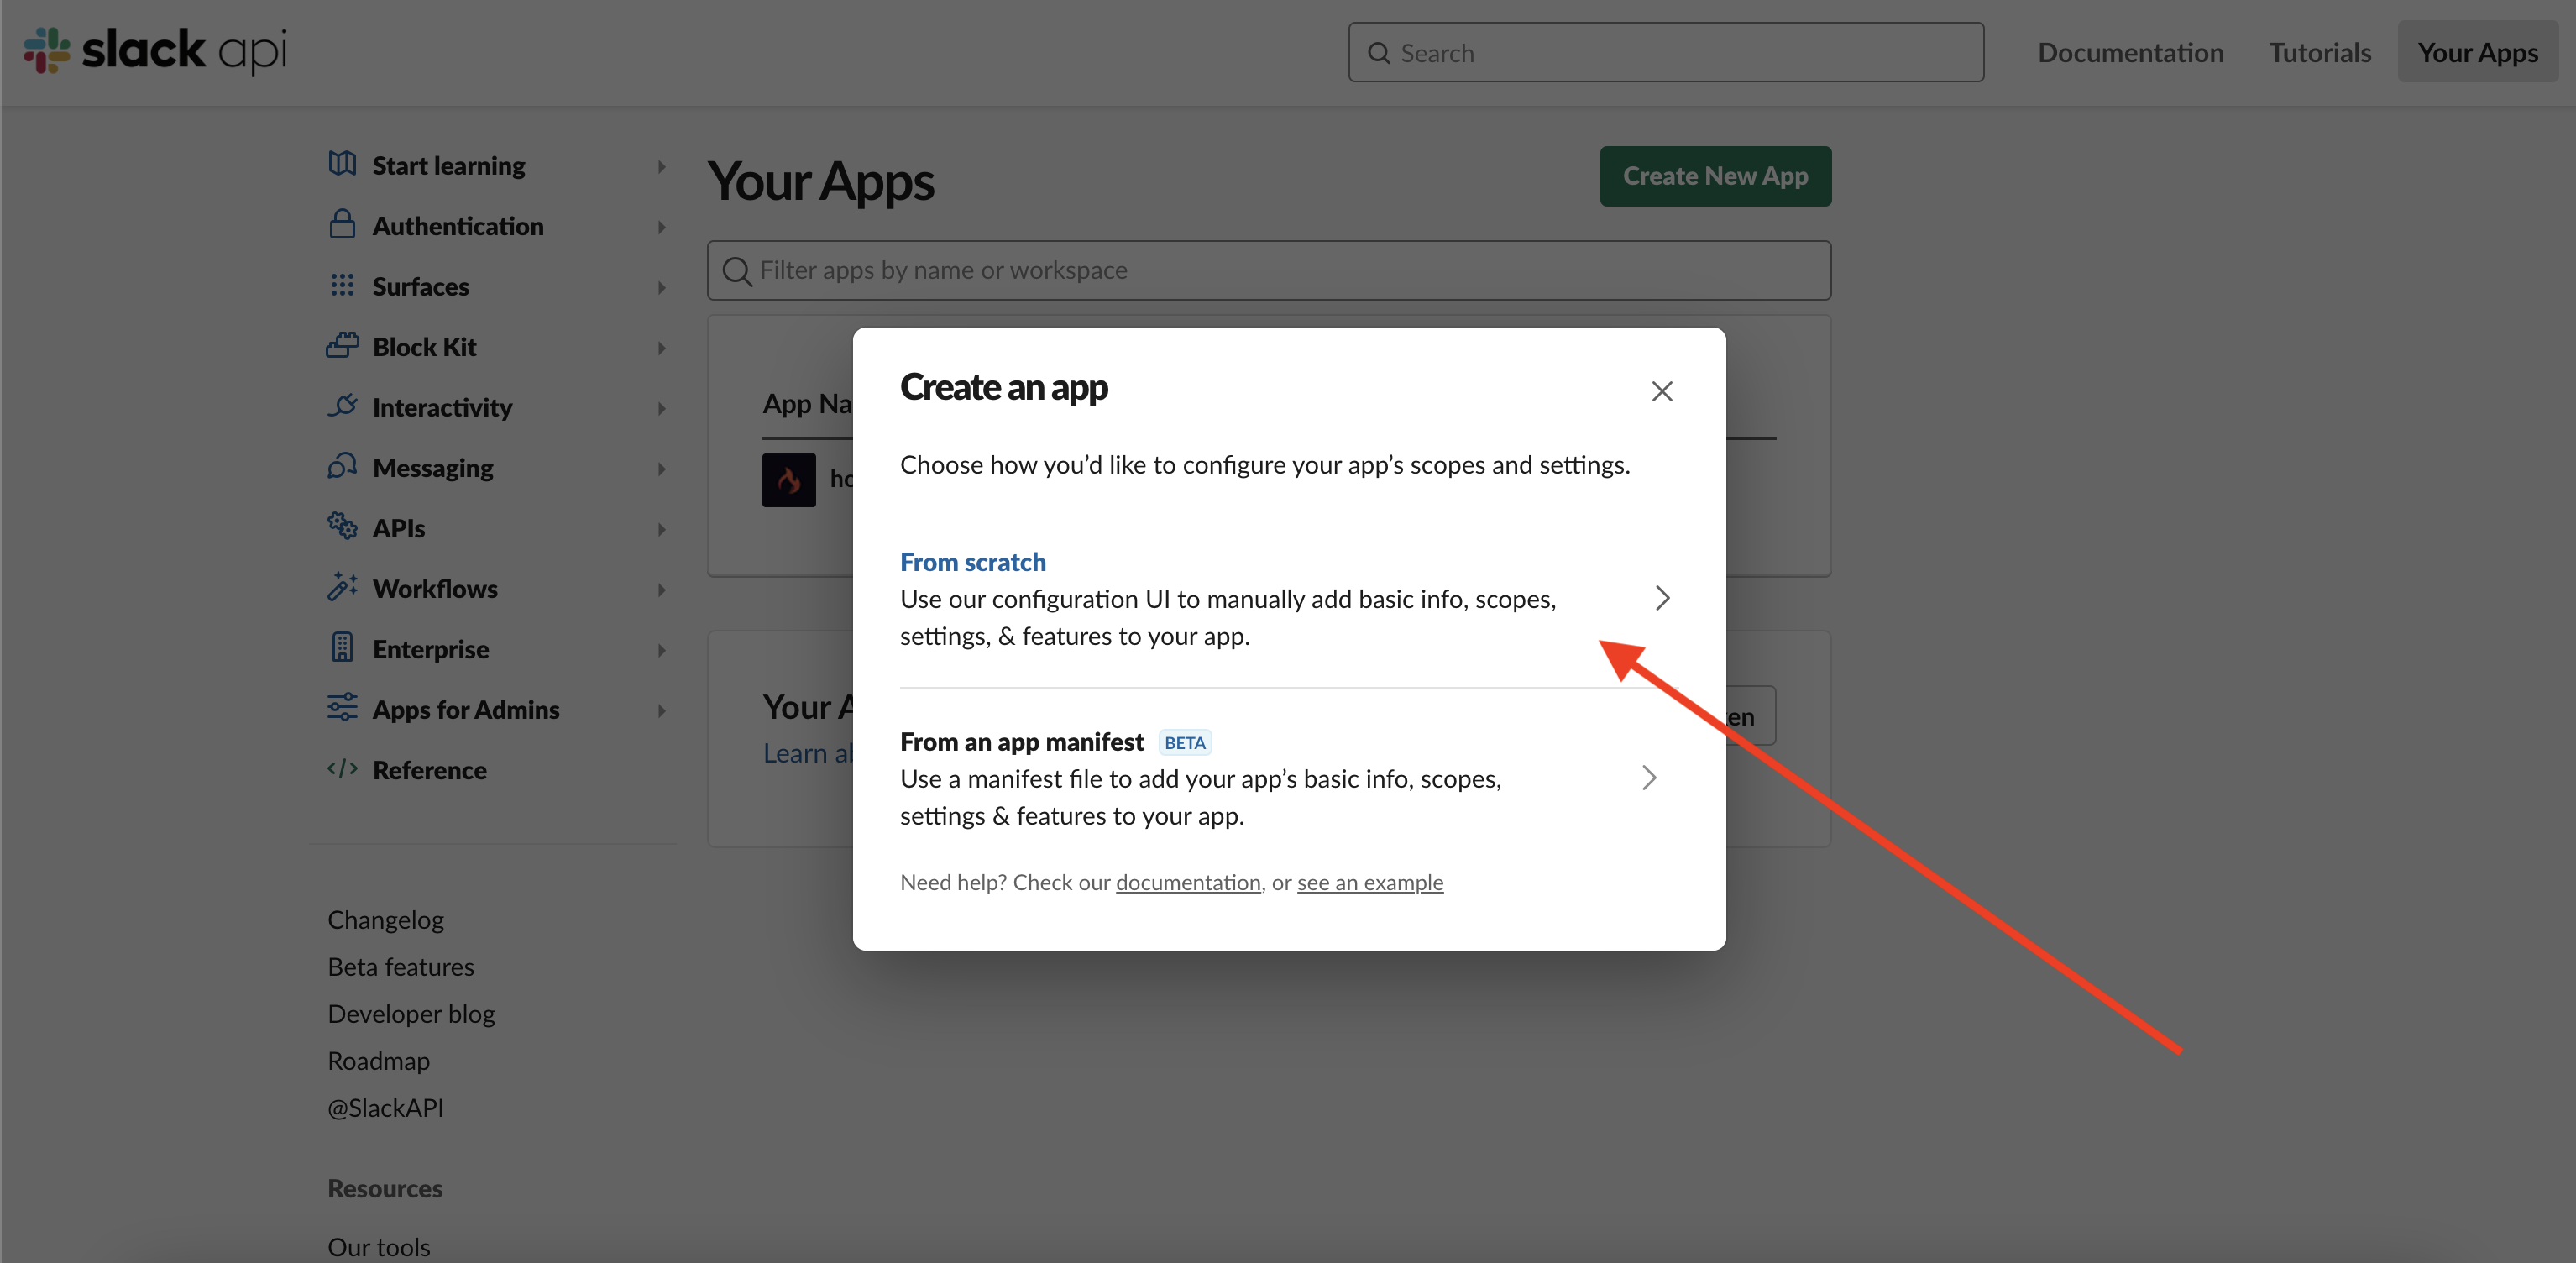Choose From scratch option chevron
The height and width of the screenshot is (1263, 2576).
tap(1661, 598)
